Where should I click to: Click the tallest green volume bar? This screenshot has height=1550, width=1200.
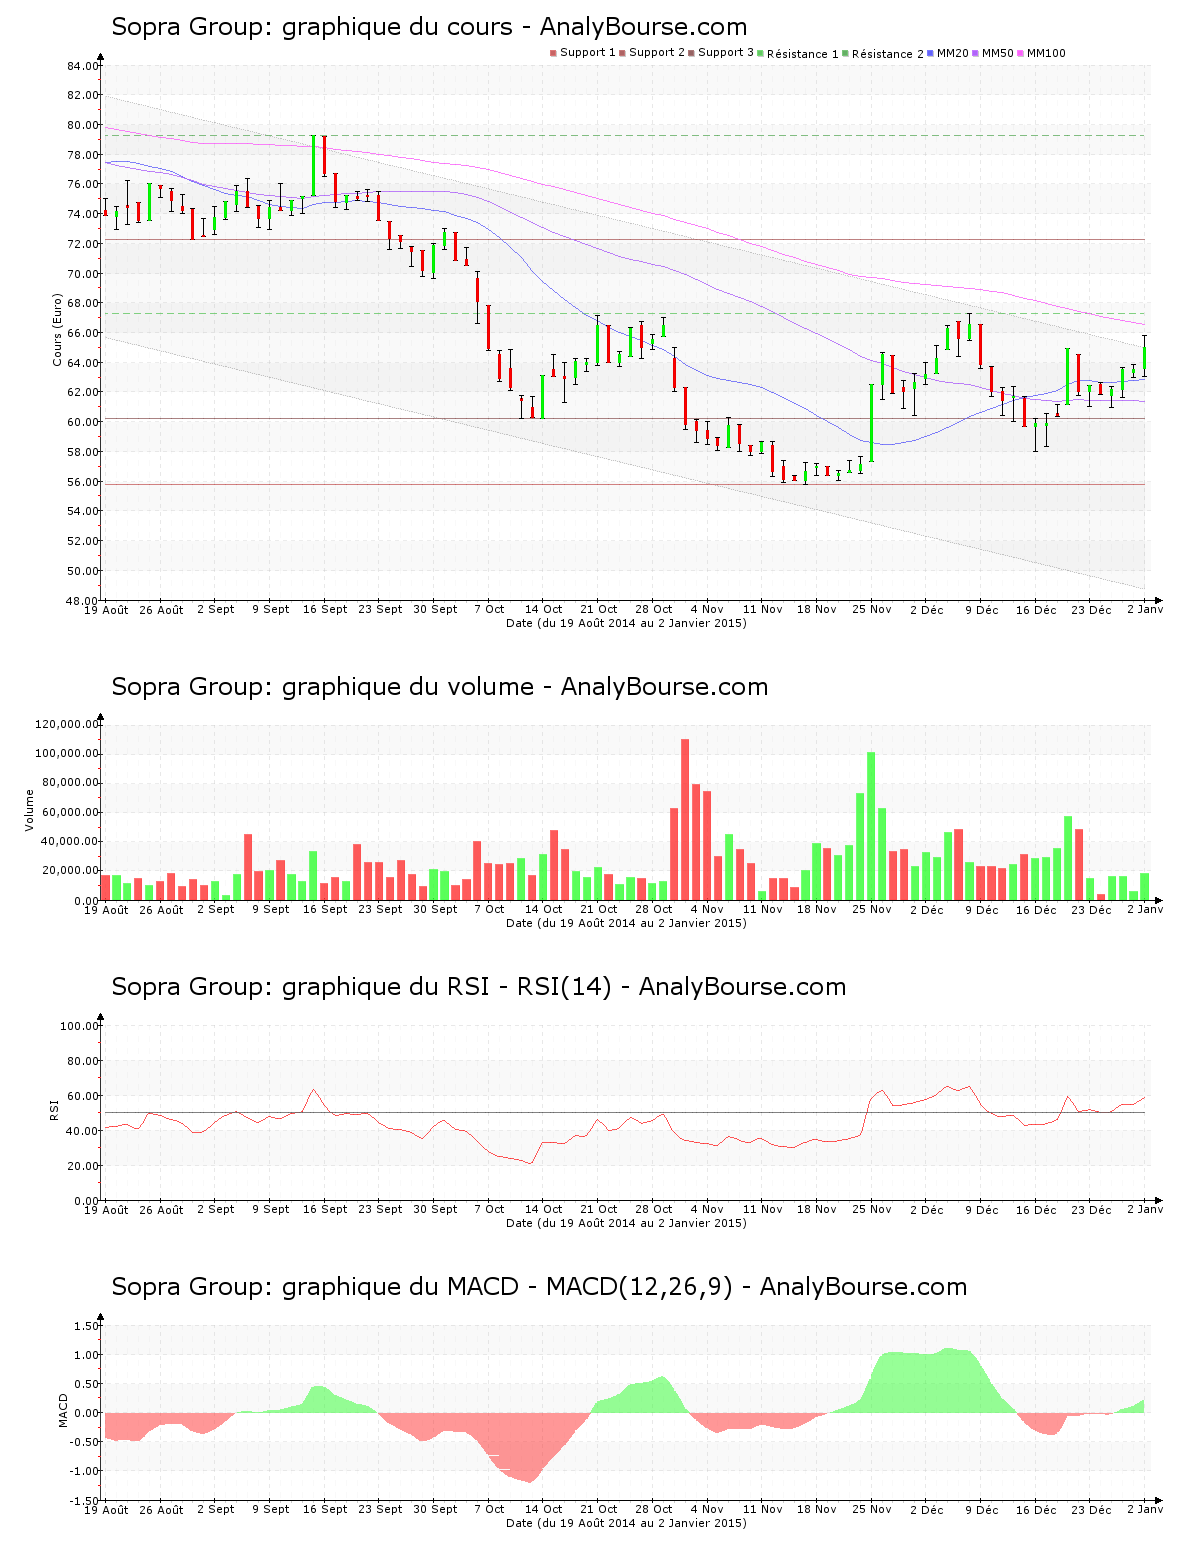[x=871, y=826]
